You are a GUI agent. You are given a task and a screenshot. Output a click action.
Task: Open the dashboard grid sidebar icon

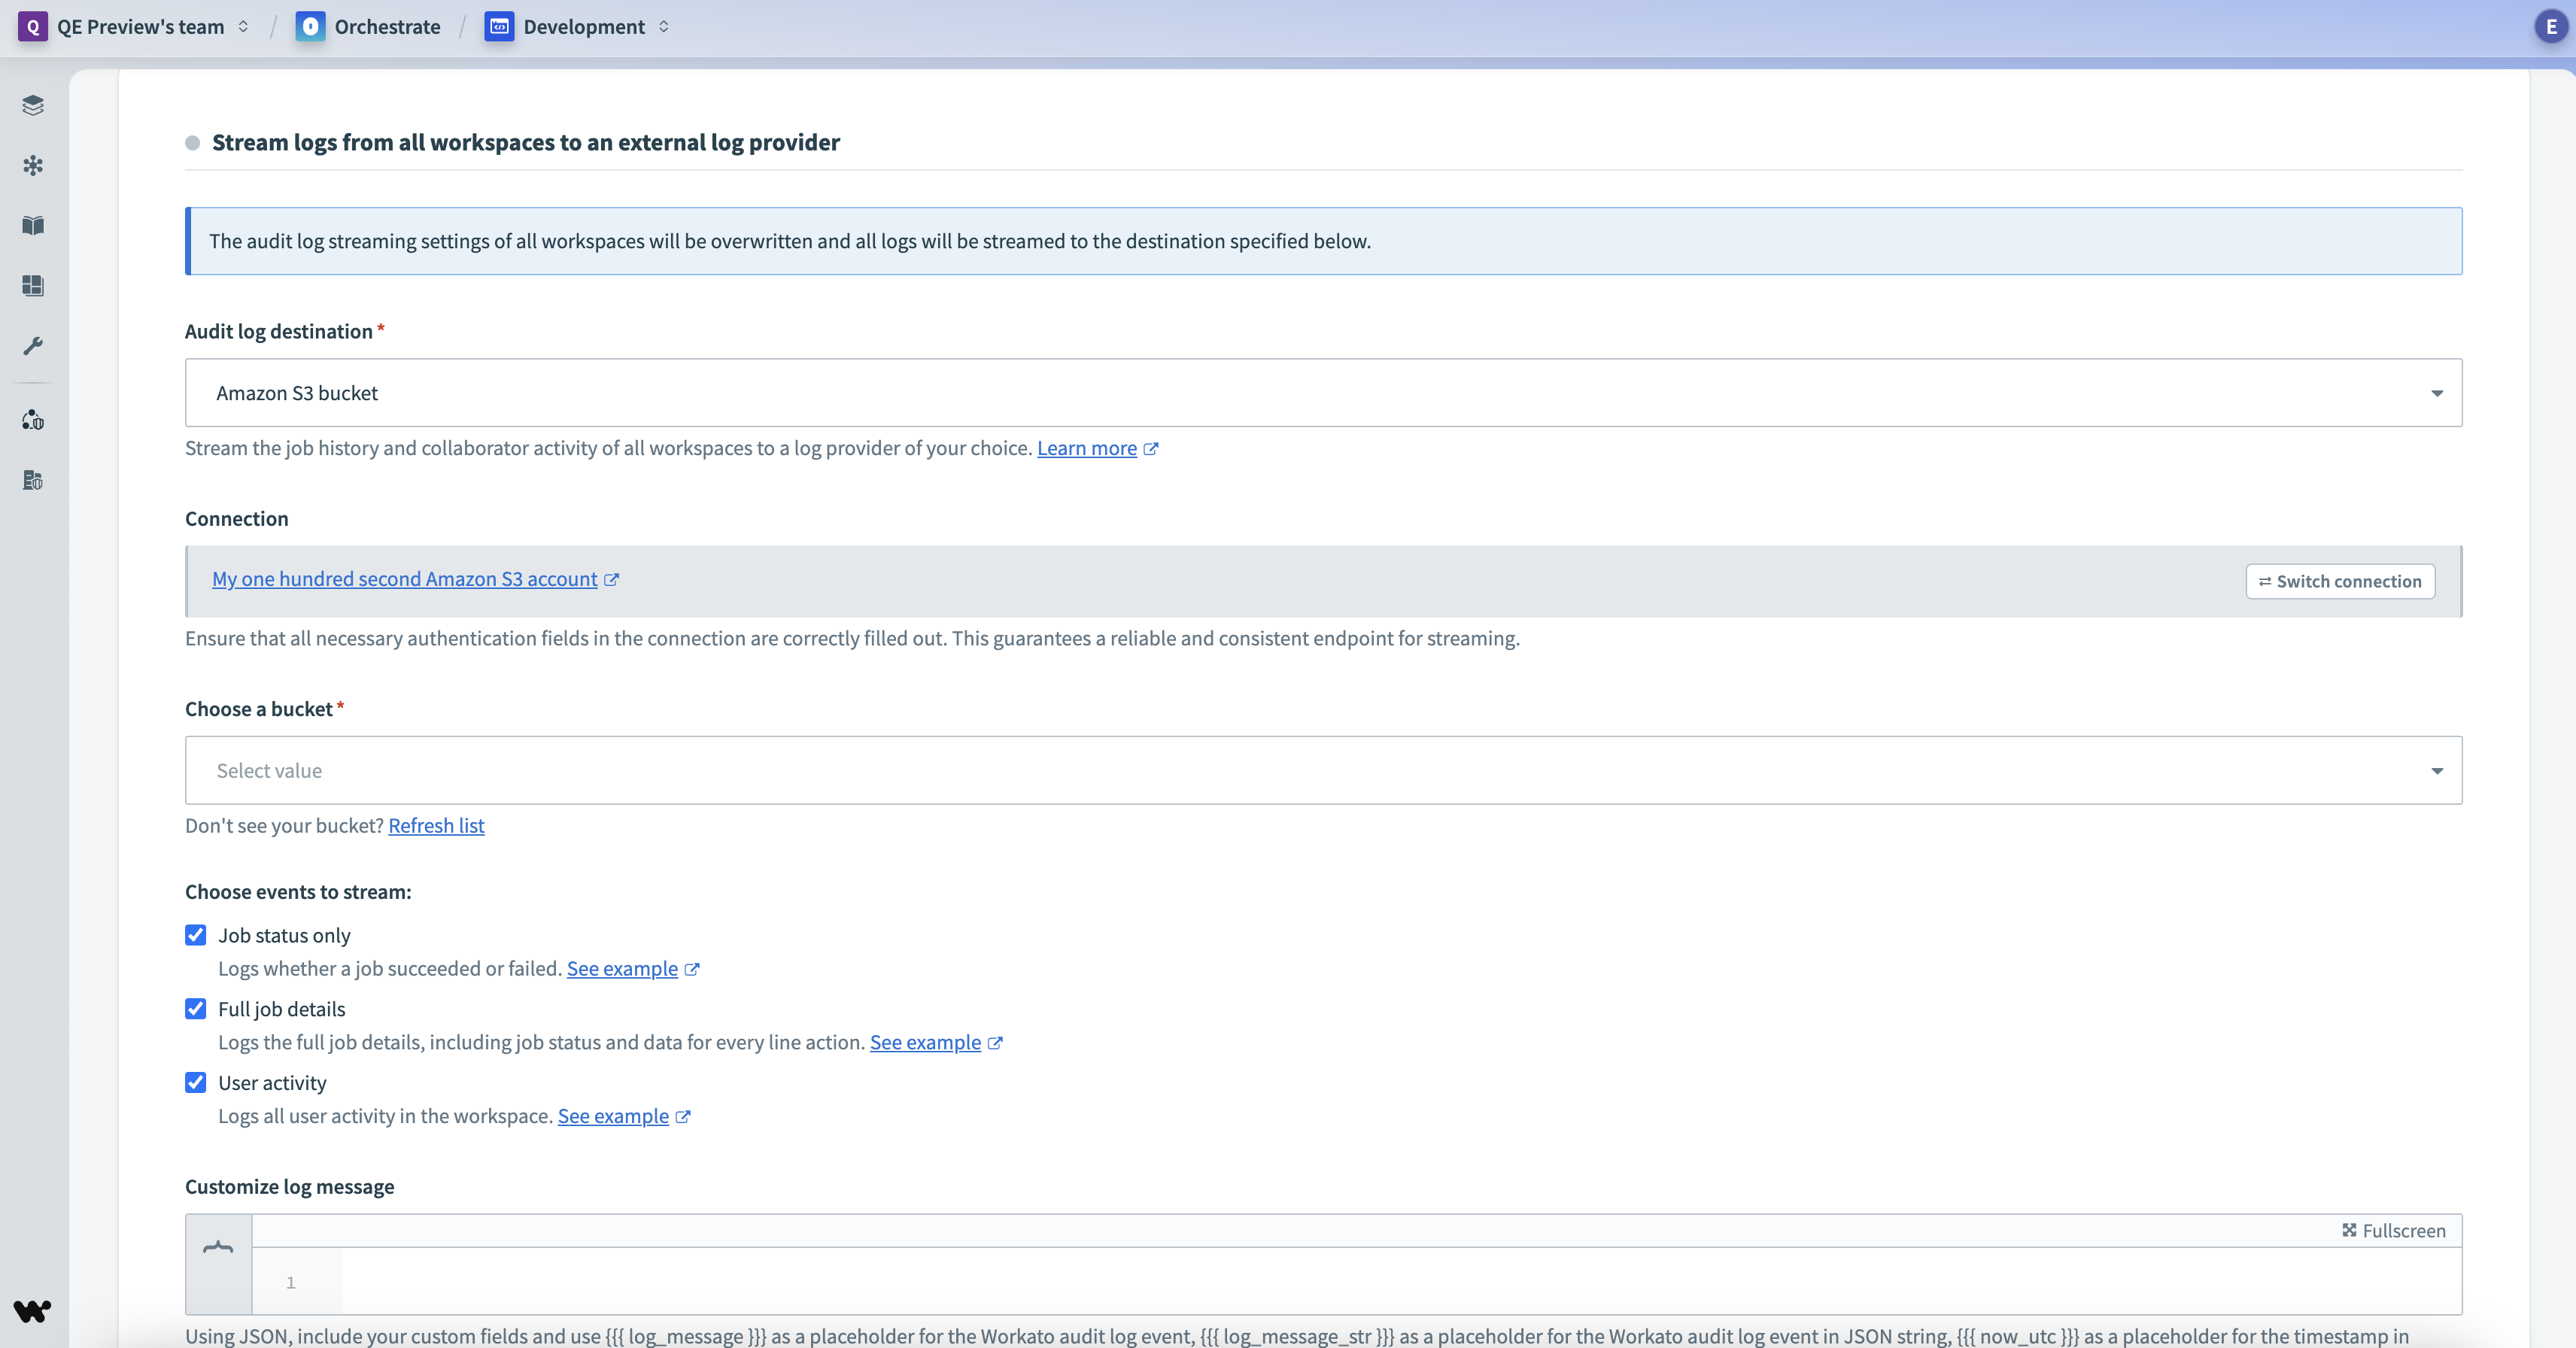[x=33, y=285]
